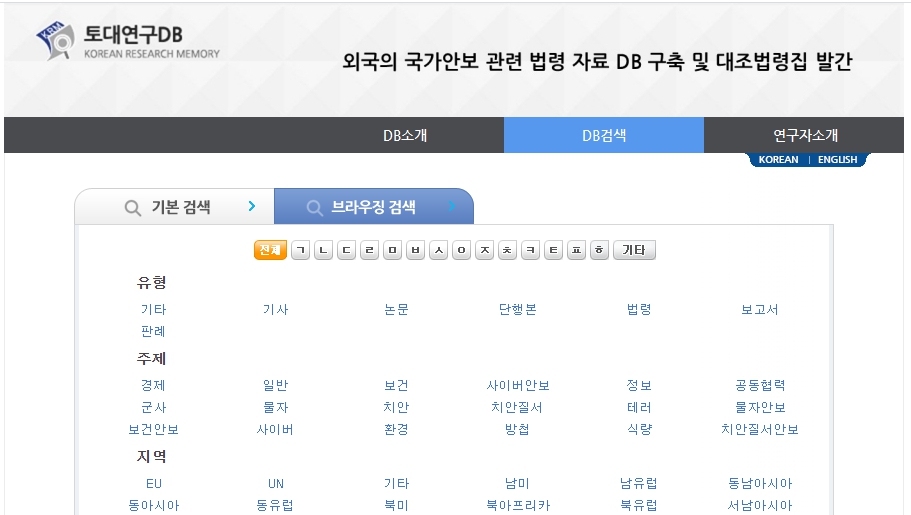Open the 판례 type link
The height and width of the screenshot is (515, 911).
tap(153, 331)
